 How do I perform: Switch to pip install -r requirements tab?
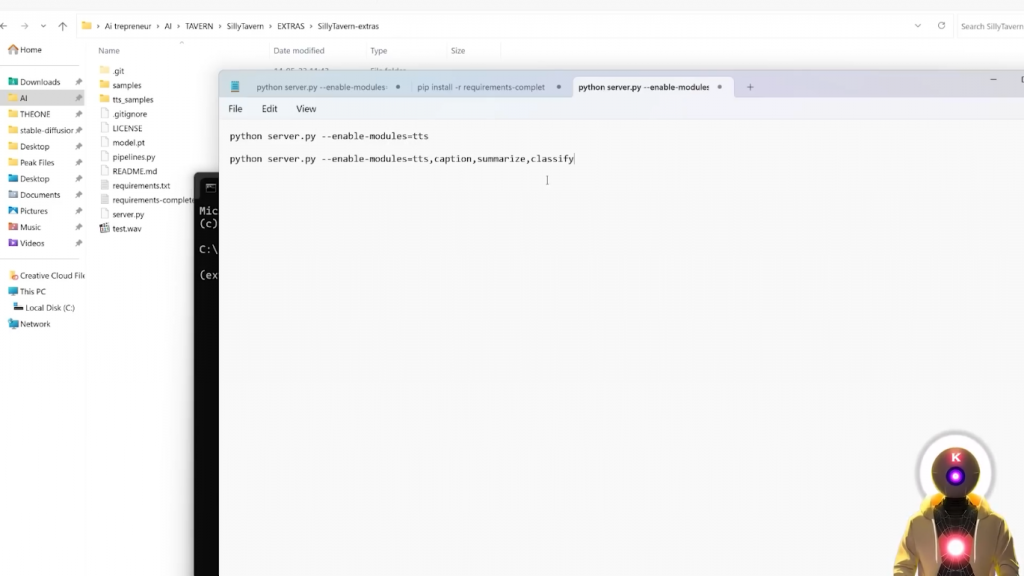point(481,87)
